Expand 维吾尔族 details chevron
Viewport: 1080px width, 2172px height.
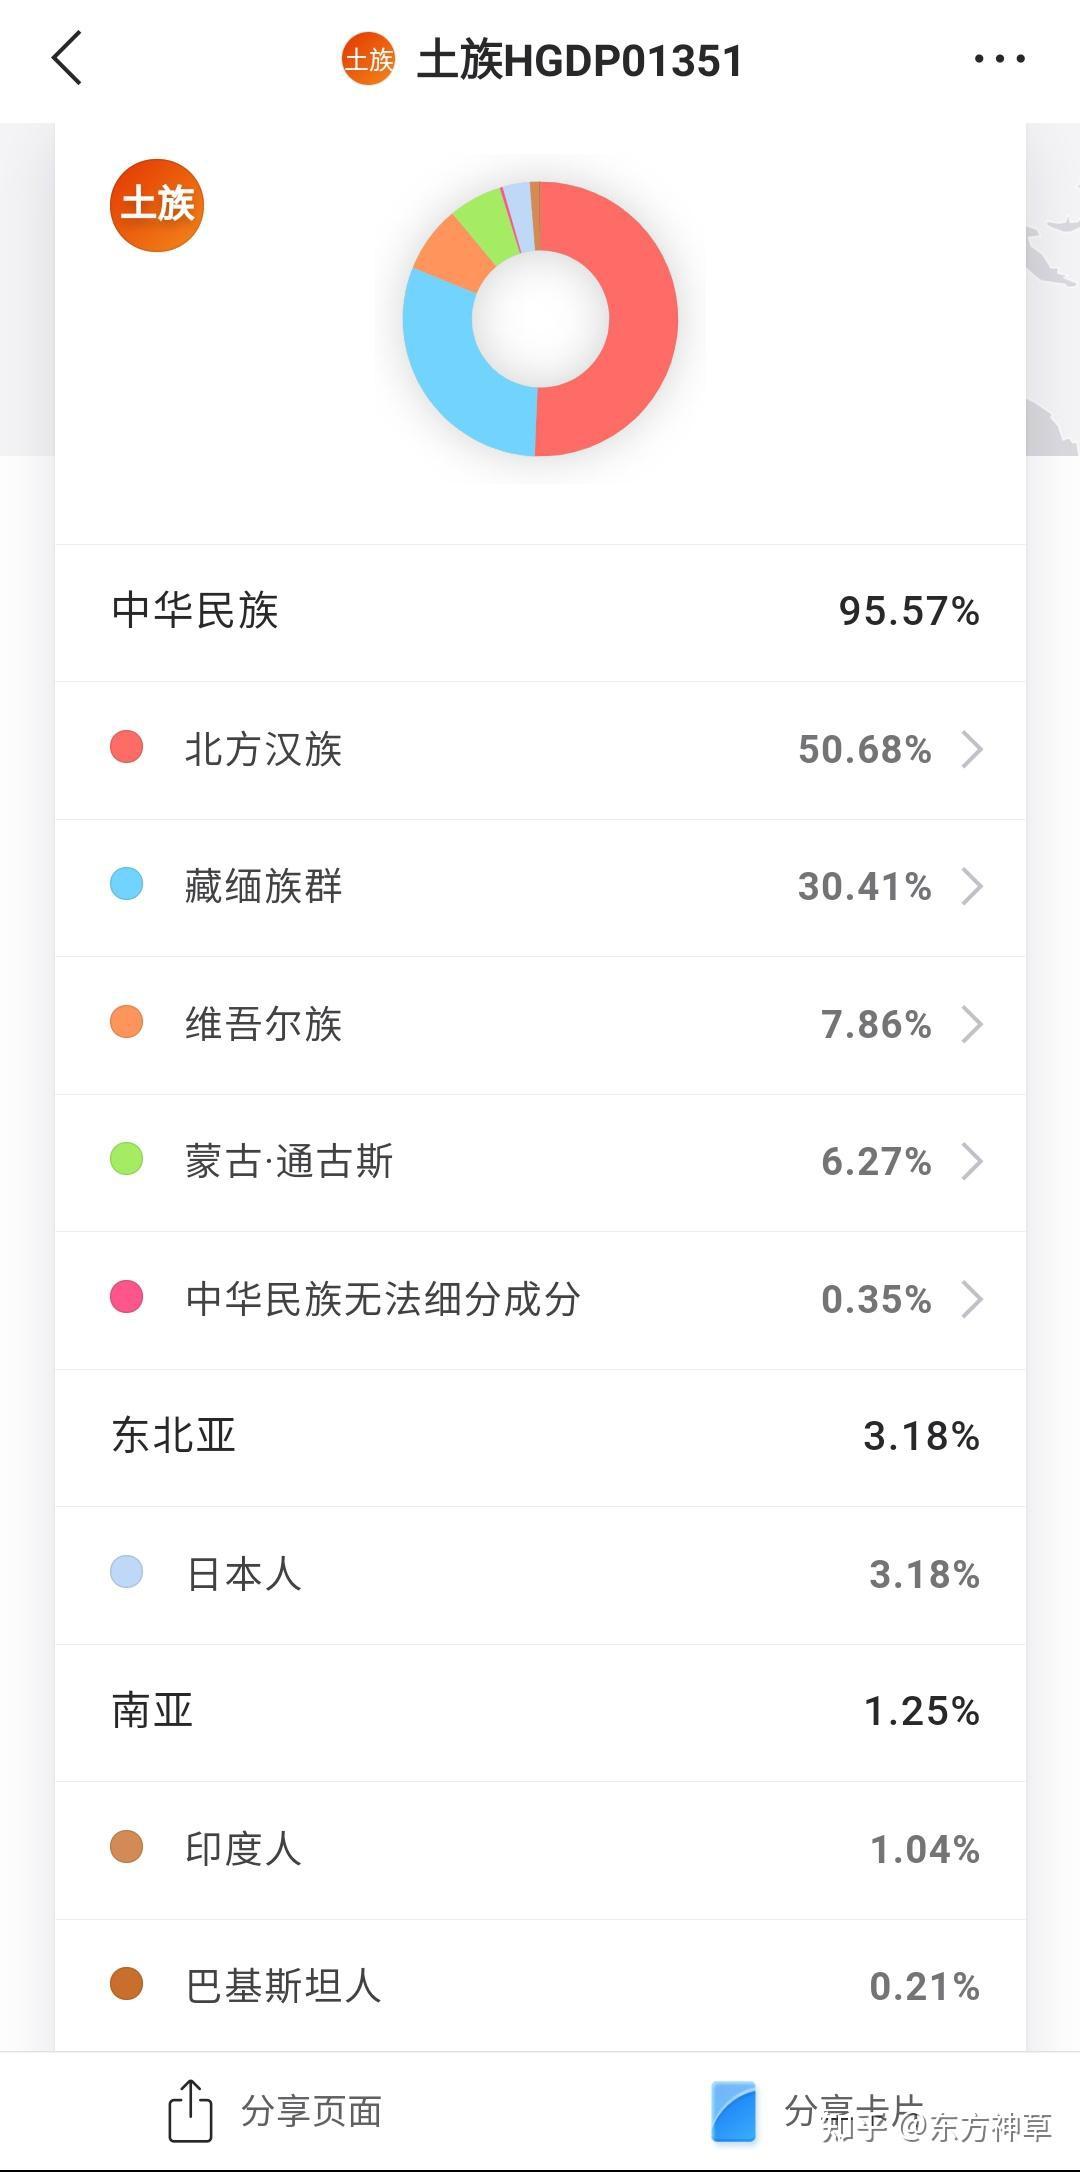click(x=971, y=1024)
